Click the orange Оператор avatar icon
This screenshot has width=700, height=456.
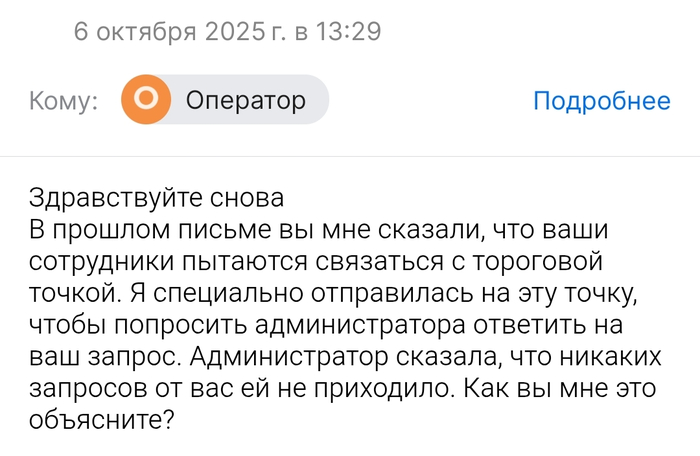(146, 100)
